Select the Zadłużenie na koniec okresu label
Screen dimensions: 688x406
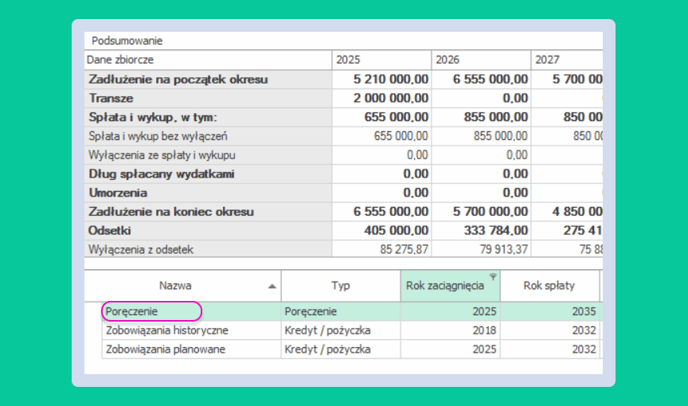171,212
